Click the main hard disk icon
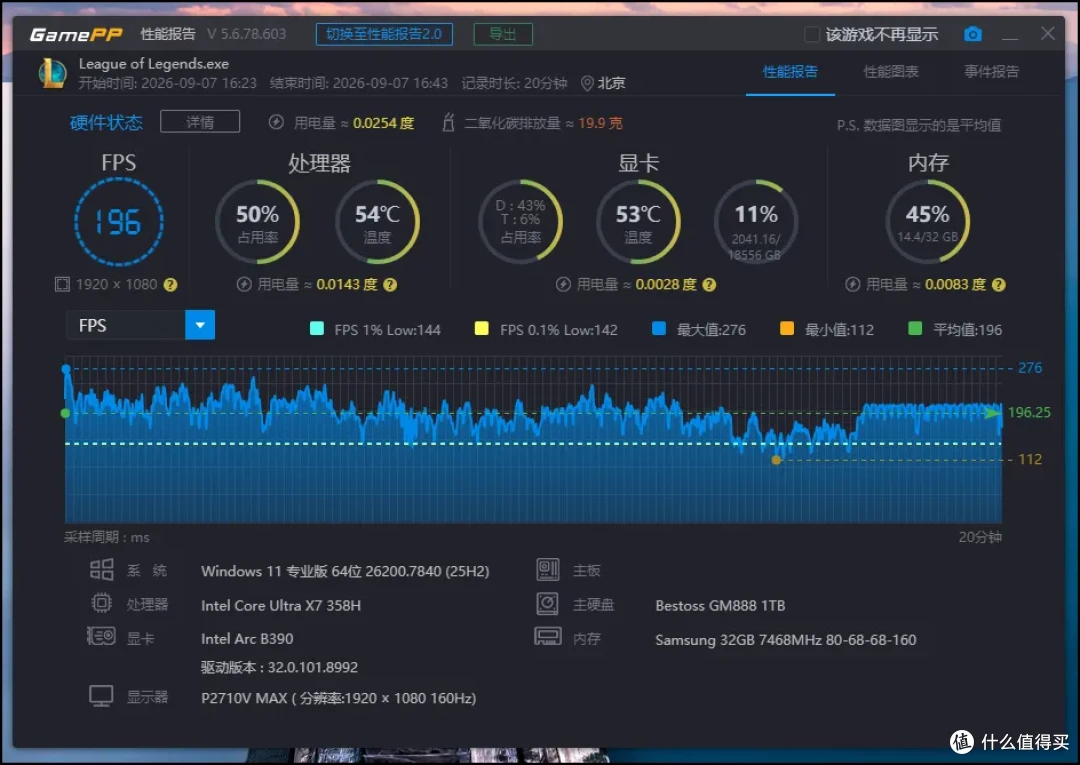1080x765 pixels. (x=548, y=603)
